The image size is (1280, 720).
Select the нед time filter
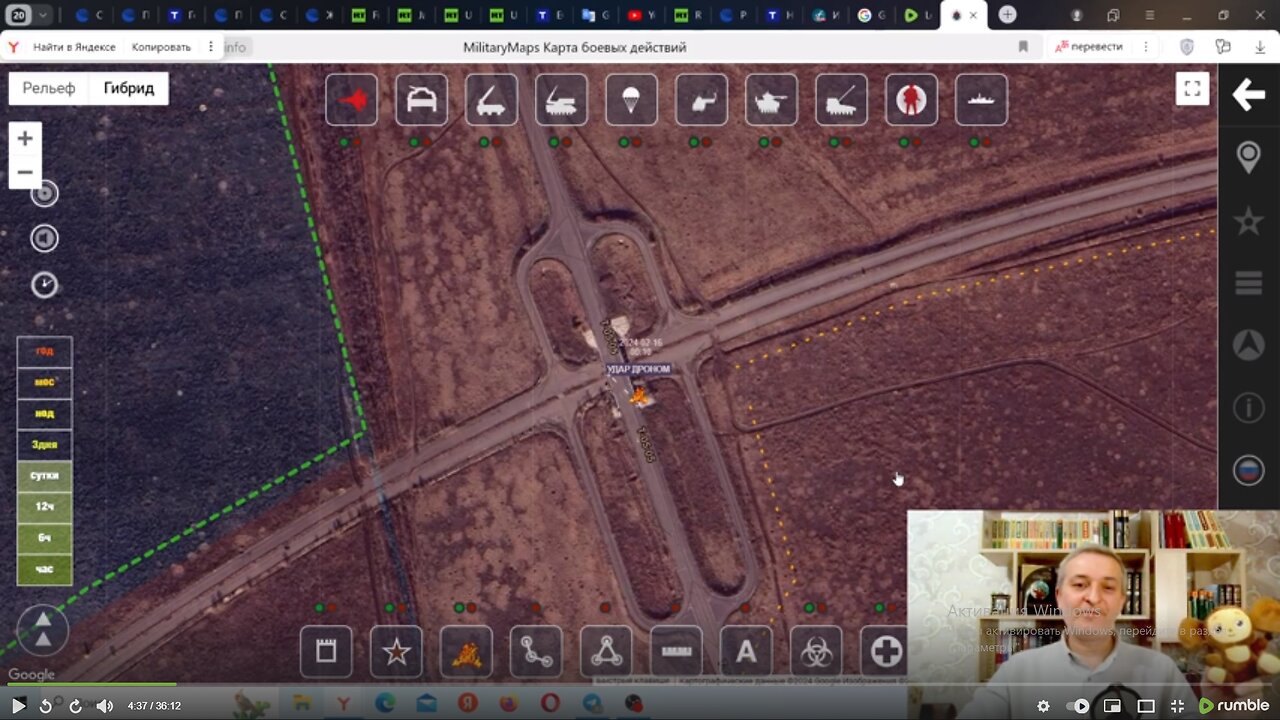[44, 413]
